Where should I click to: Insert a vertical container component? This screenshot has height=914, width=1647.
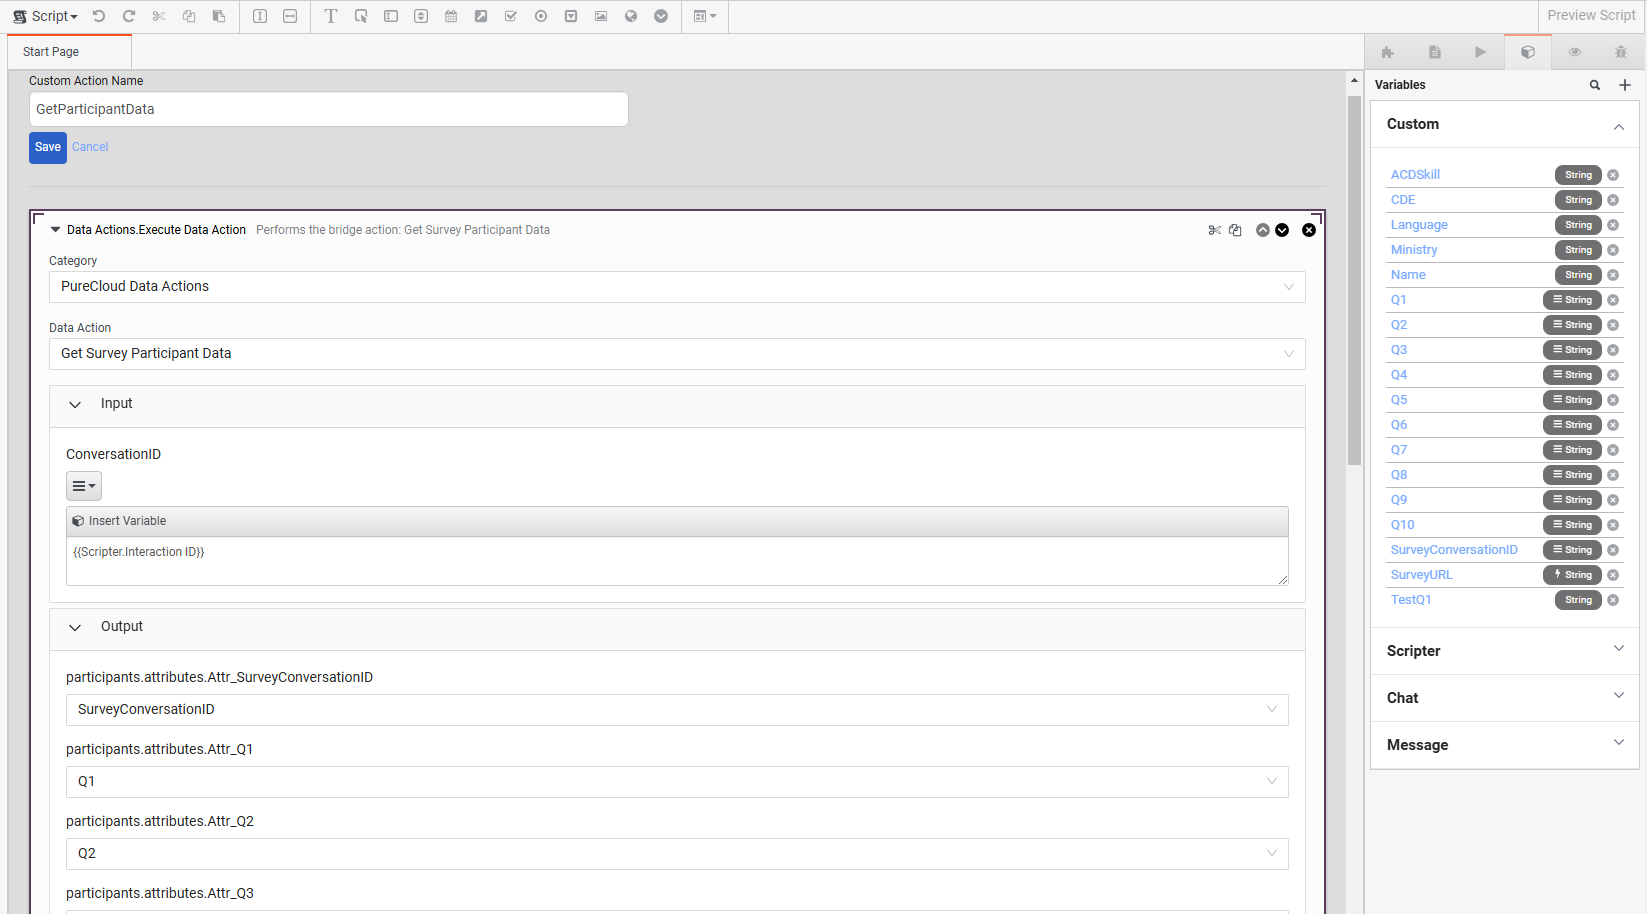click(x=260, y=16)
